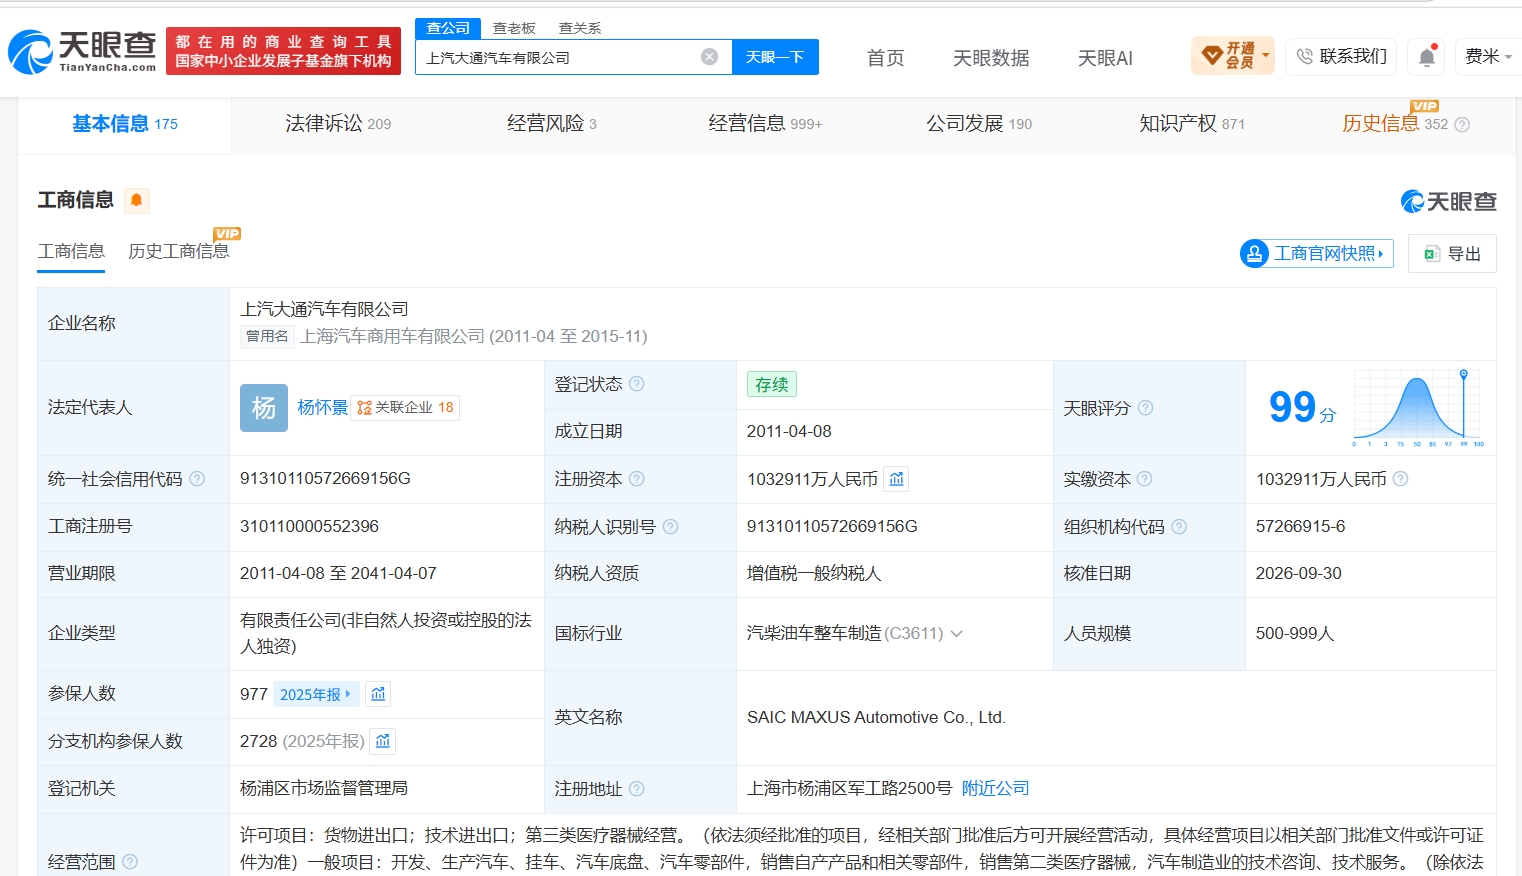Select the 知识产权 tab
1522x876 pixels.
(x=1192, y=124)
